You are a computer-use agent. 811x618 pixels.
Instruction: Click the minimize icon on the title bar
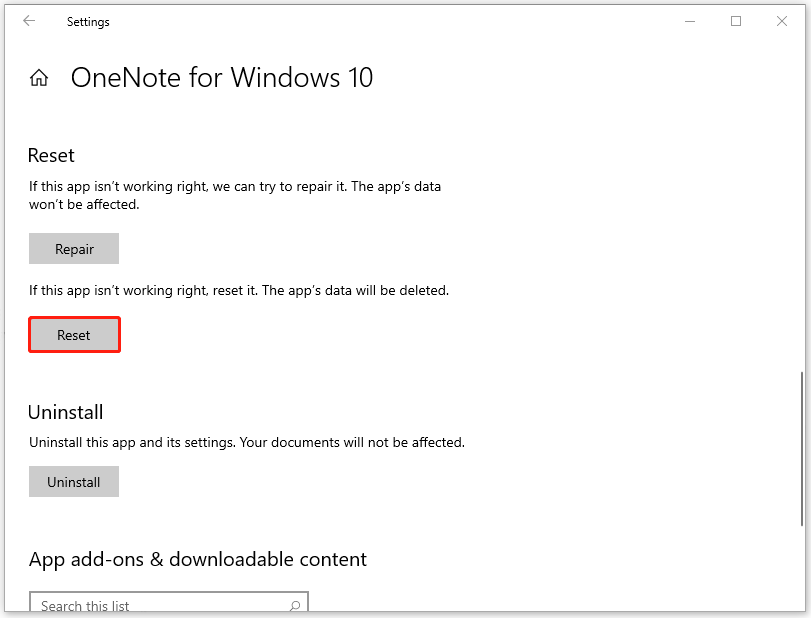690,21
